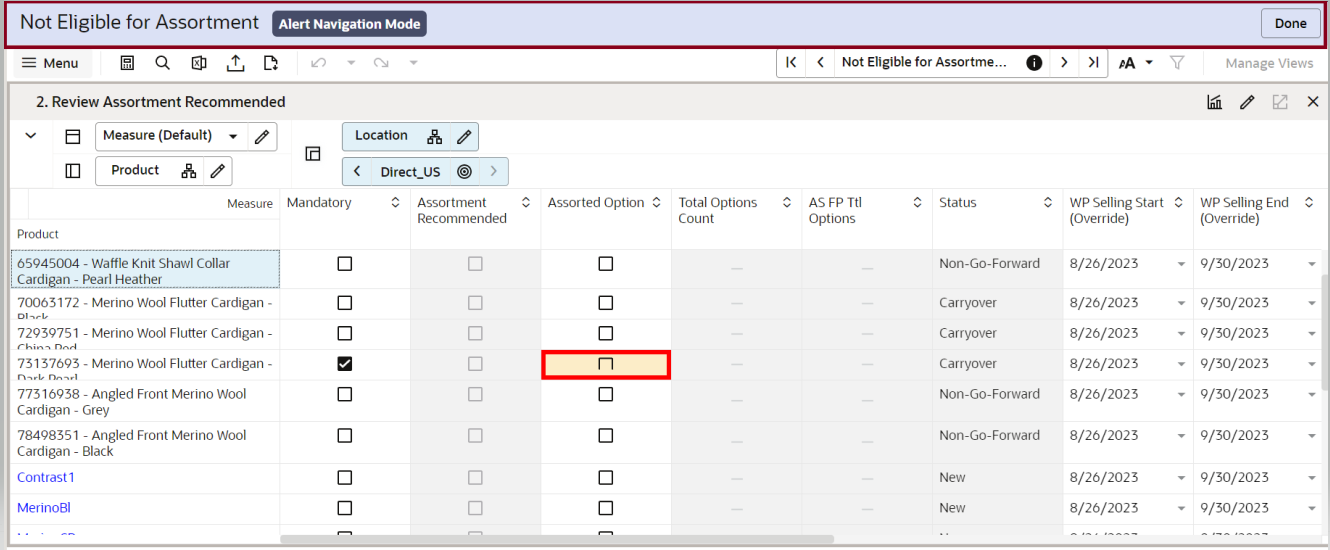Click the horizontal scrollbar at the grid bottom
Viewport: 1330px width, 550px height.
pos(556,539)
